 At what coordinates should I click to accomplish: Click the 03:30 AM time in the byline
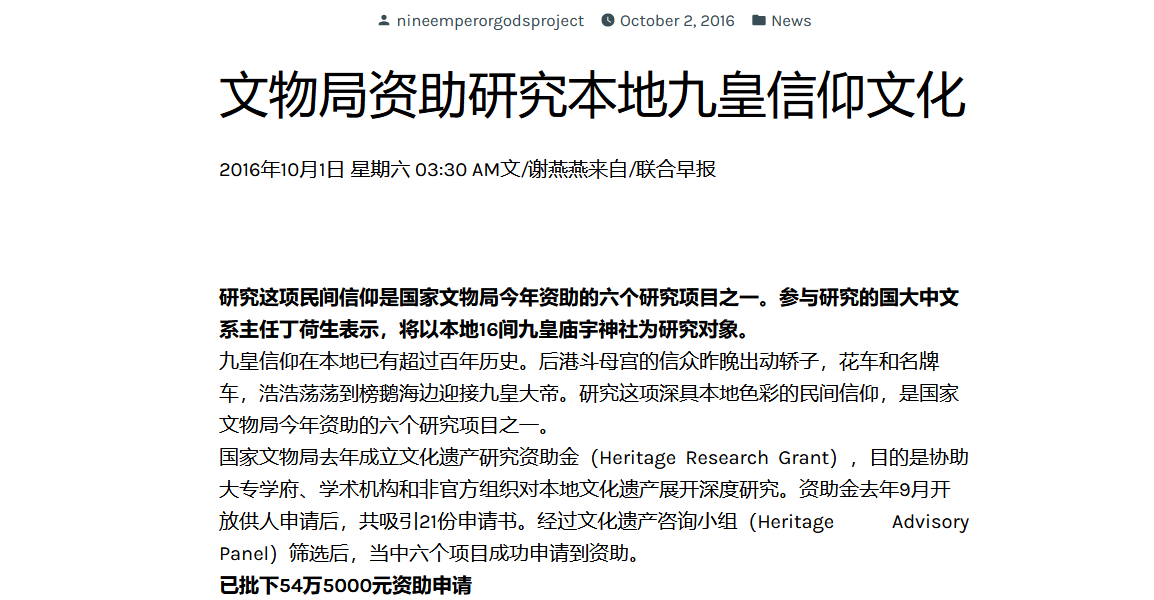point(457,169)
